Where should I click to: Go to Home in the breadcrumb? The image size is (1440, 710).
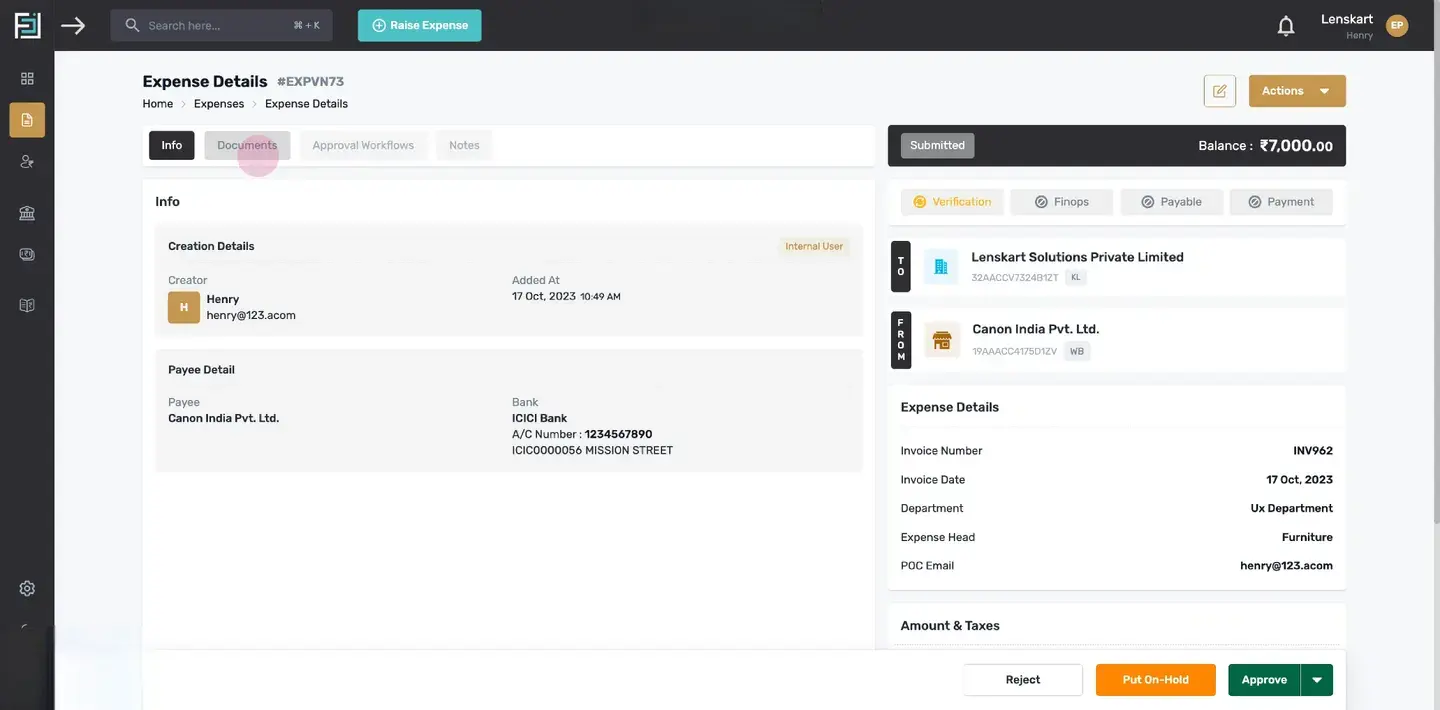pyautogui.click(x=158, y=104)
